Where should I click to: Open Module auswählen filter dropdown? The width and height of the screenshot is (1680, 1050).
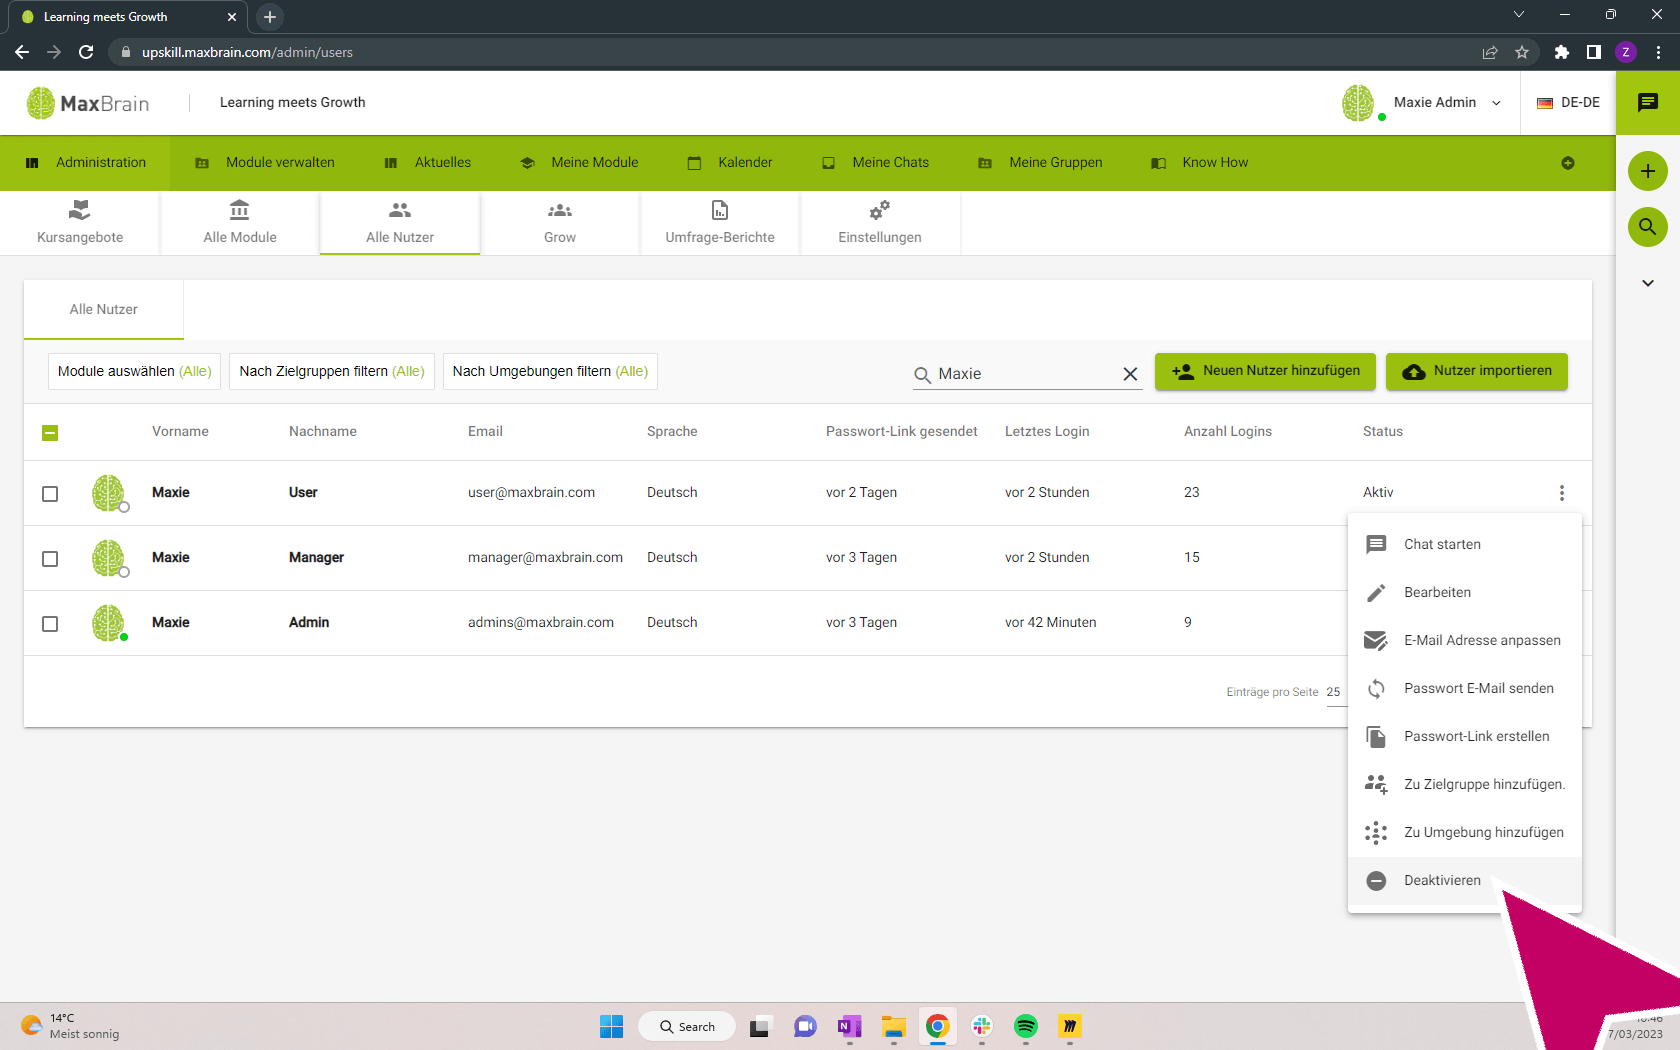135,371
